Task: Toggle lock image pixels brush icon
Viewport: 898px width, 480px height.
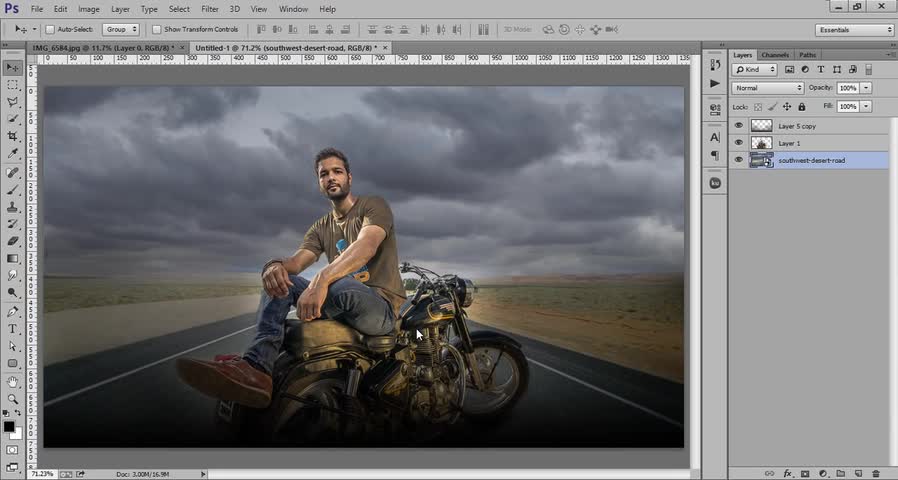Action: [x=773, y=107]
